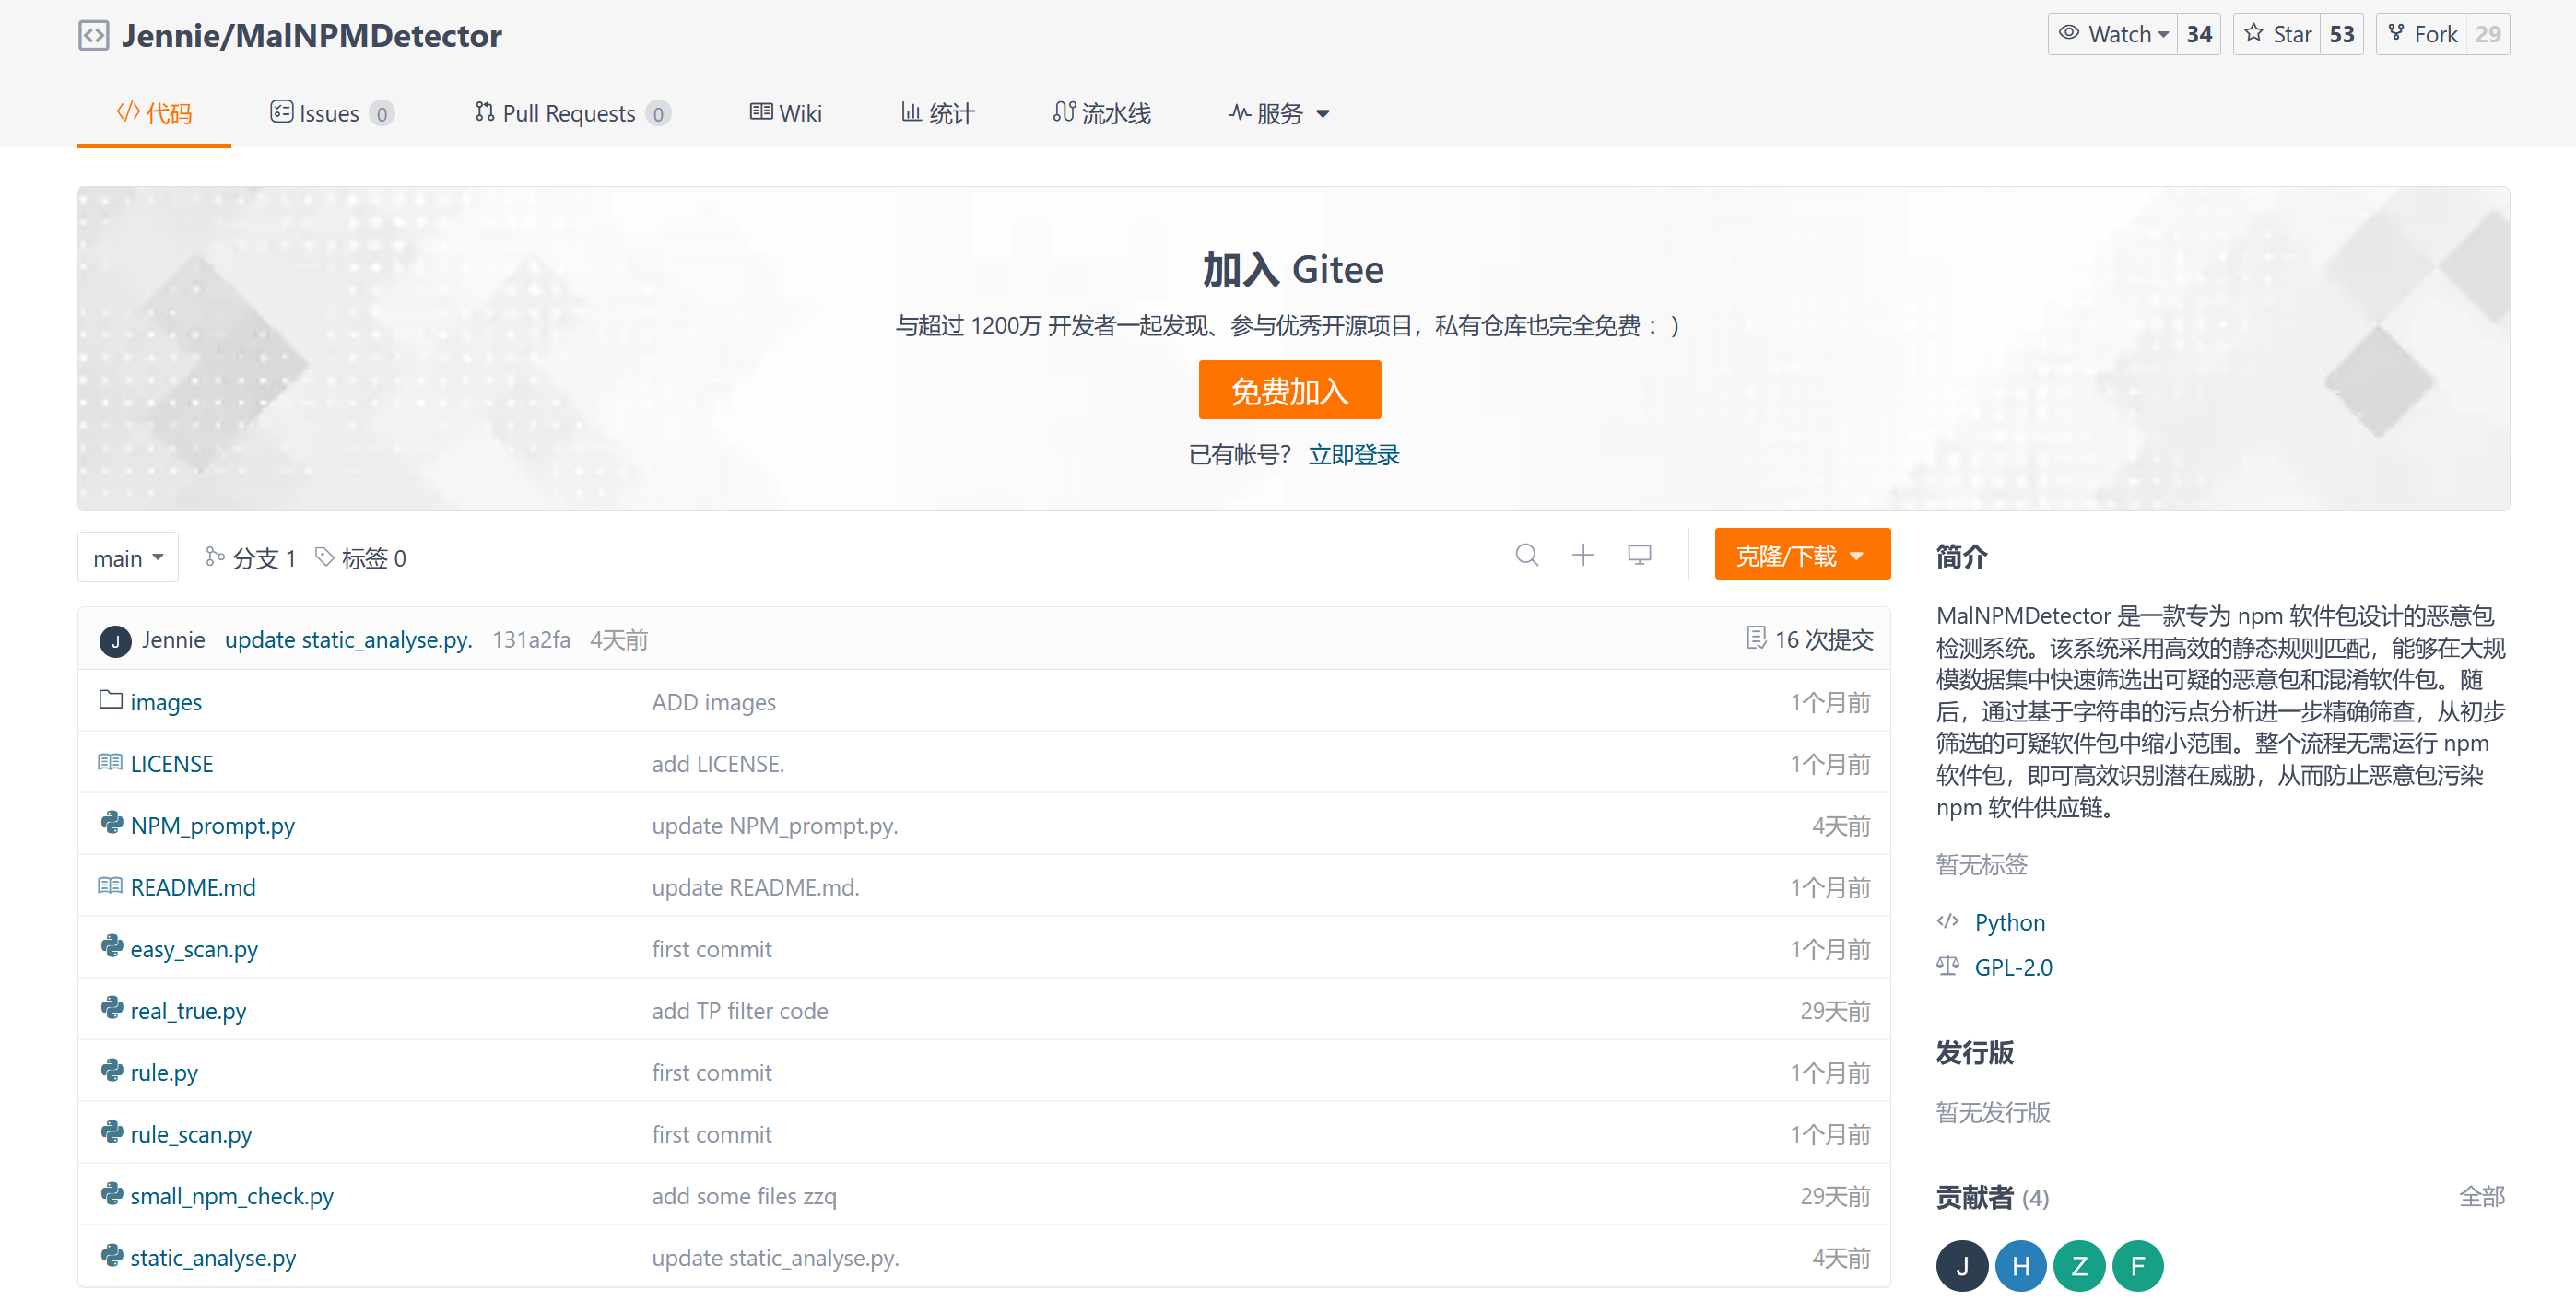Switch to the 代码 tab
Screen dimensions: 2576x1313
pos(154,113)
